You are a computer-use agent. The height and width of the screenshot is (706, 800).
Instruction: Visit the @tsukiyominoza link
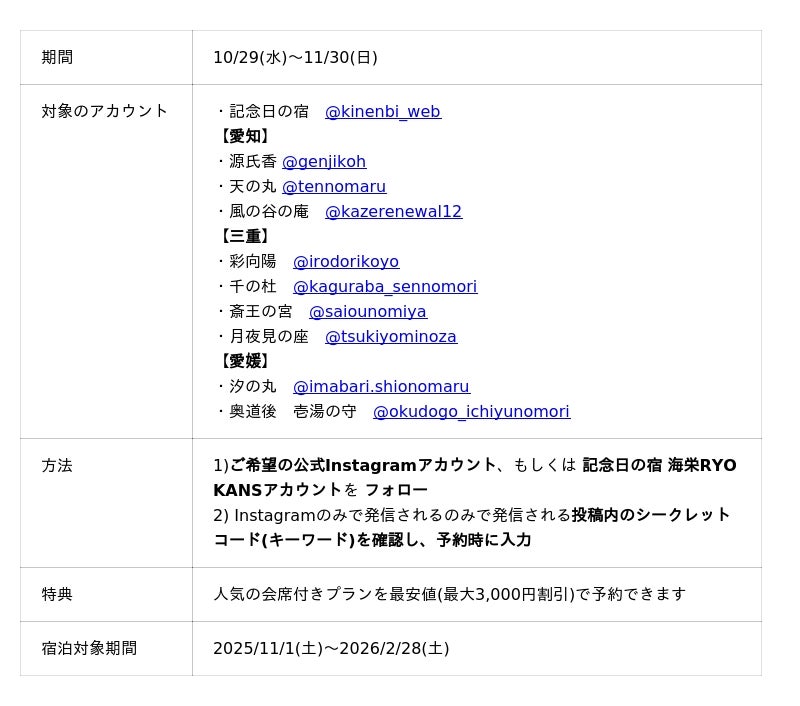[x=390, y=337]
